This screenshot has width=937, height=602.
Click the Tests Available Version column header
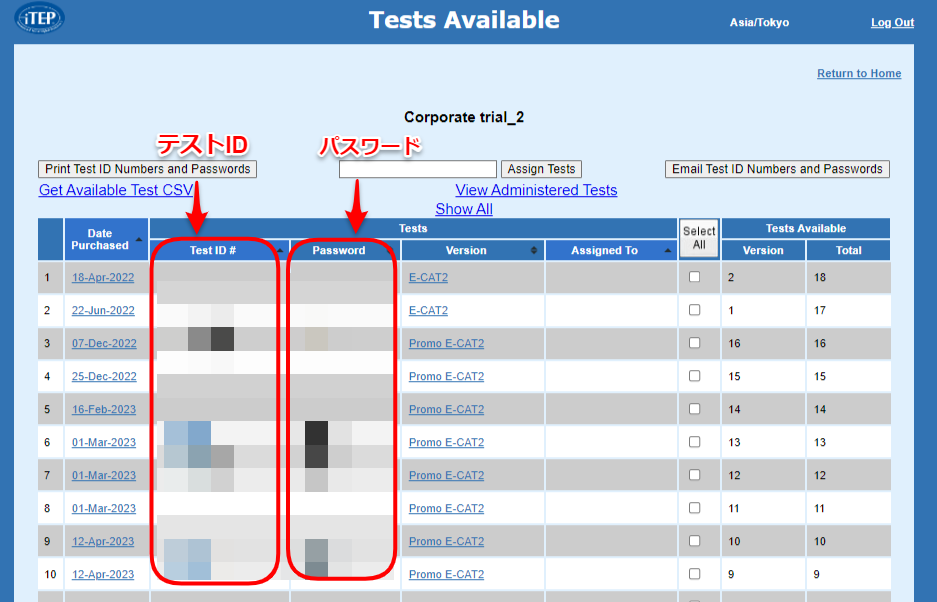(763, 250)
